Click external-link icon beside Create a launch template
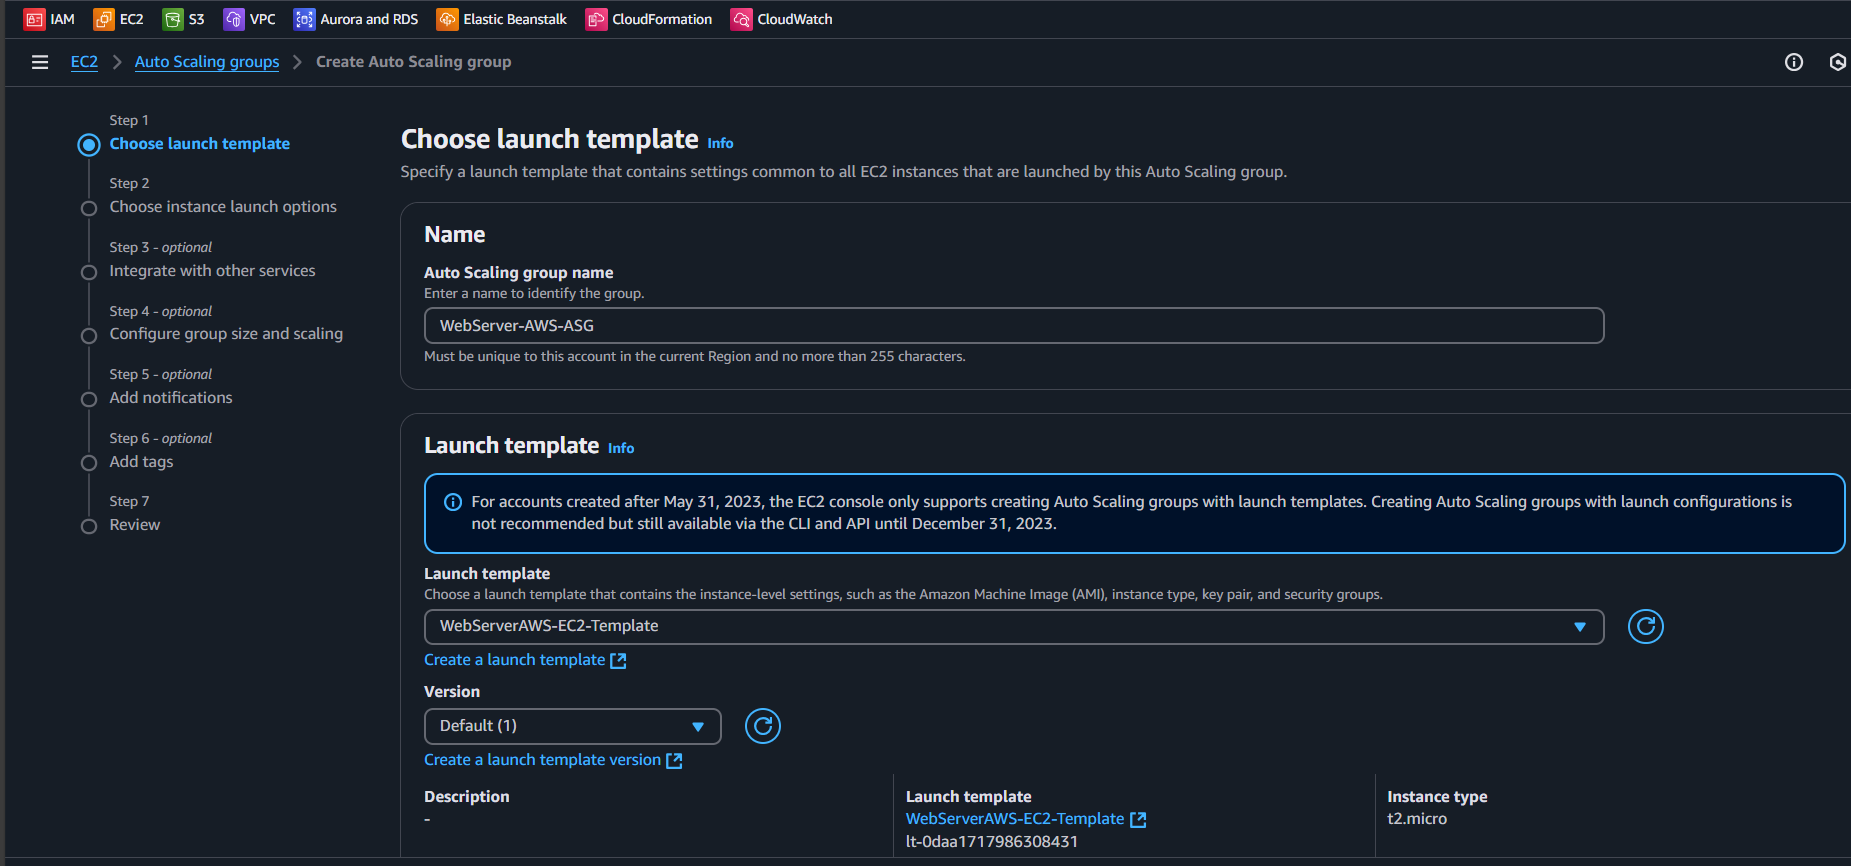1851x866 pixels. click(618, 661)
